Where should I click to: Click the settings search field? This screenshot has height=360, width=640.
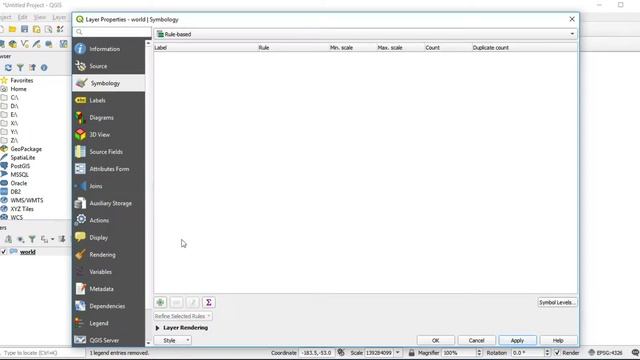[x=112, y=32]
